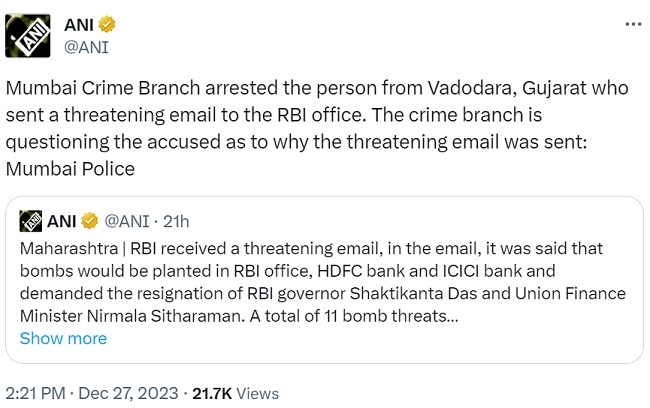Viewport: 650px width, 408px height.
Task: Click the small ANI avatar in the quoted tweet
Action: tap(31, 221)
